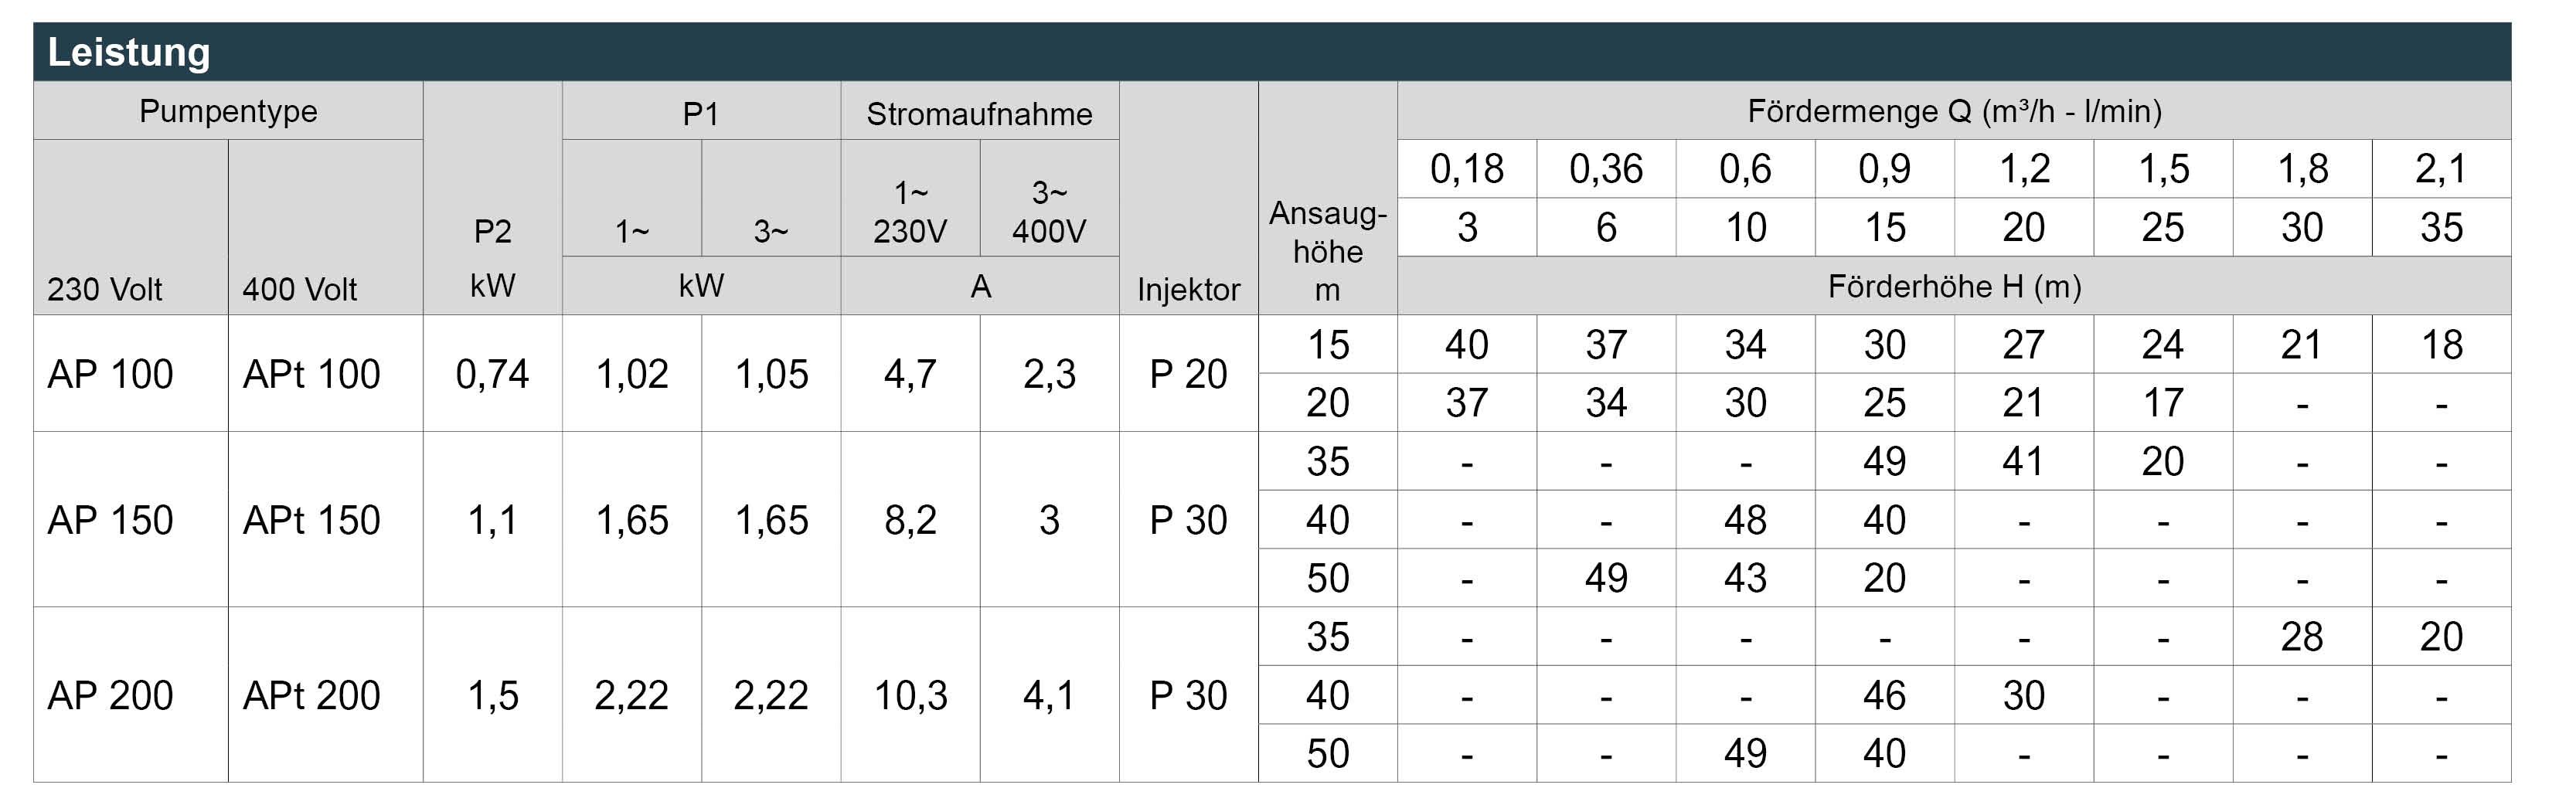The width and height of the screenshot is (2576, 805).
Task: Click the Pumpentype column header
Action: pos(228,111)
